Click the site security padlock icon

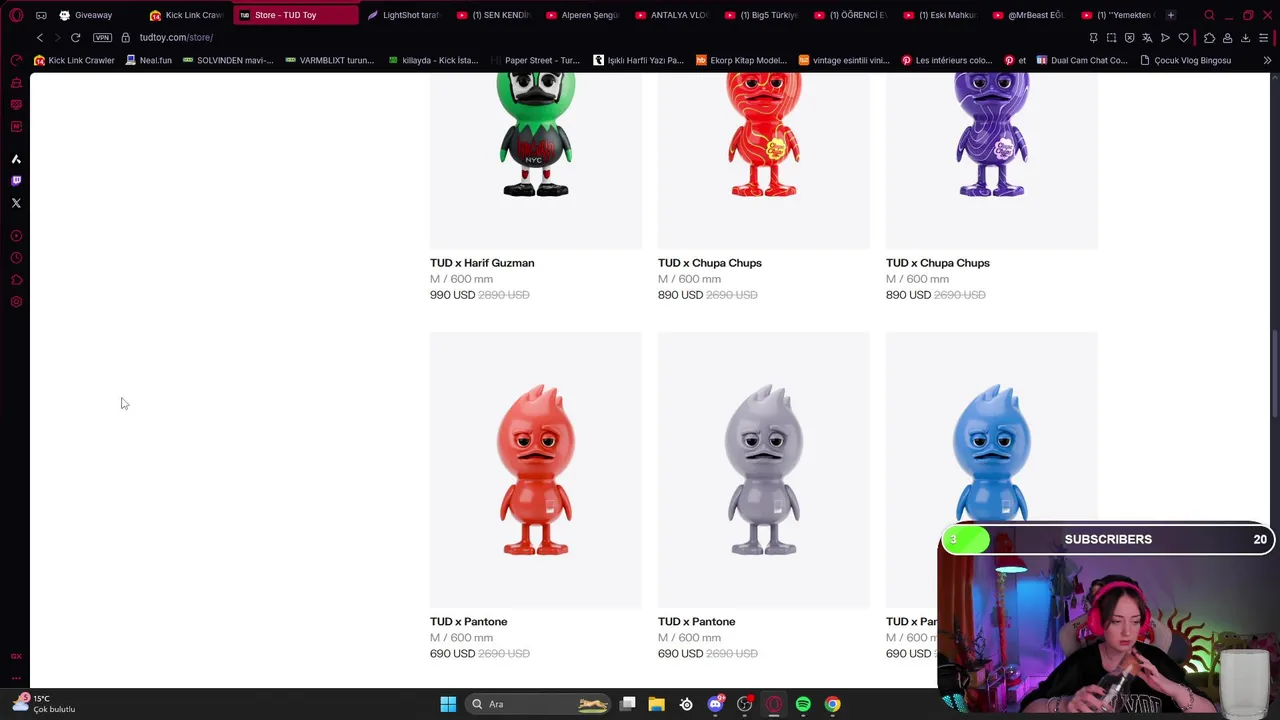click(x=125, y=37)
